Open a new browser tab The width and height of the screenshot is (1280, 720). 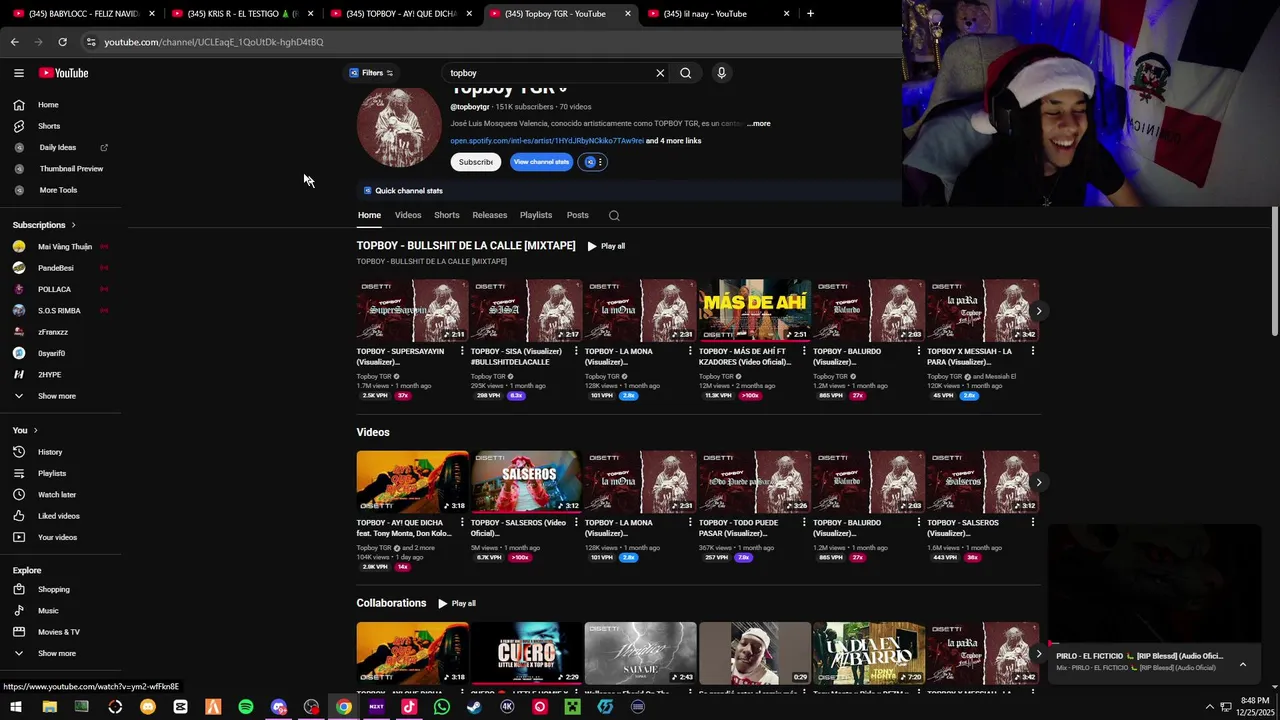[x=810, y=13]
